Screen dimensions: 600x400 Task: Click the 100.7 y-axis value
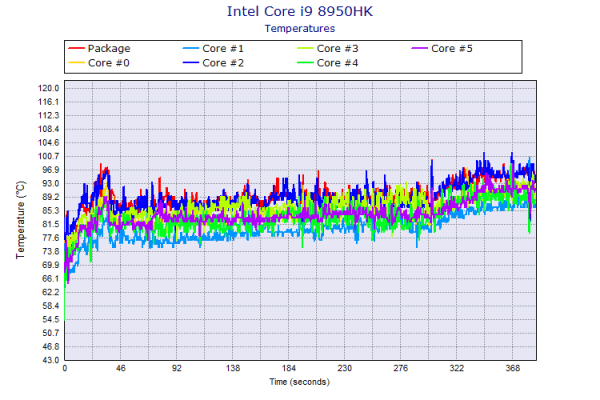point(49,156)
